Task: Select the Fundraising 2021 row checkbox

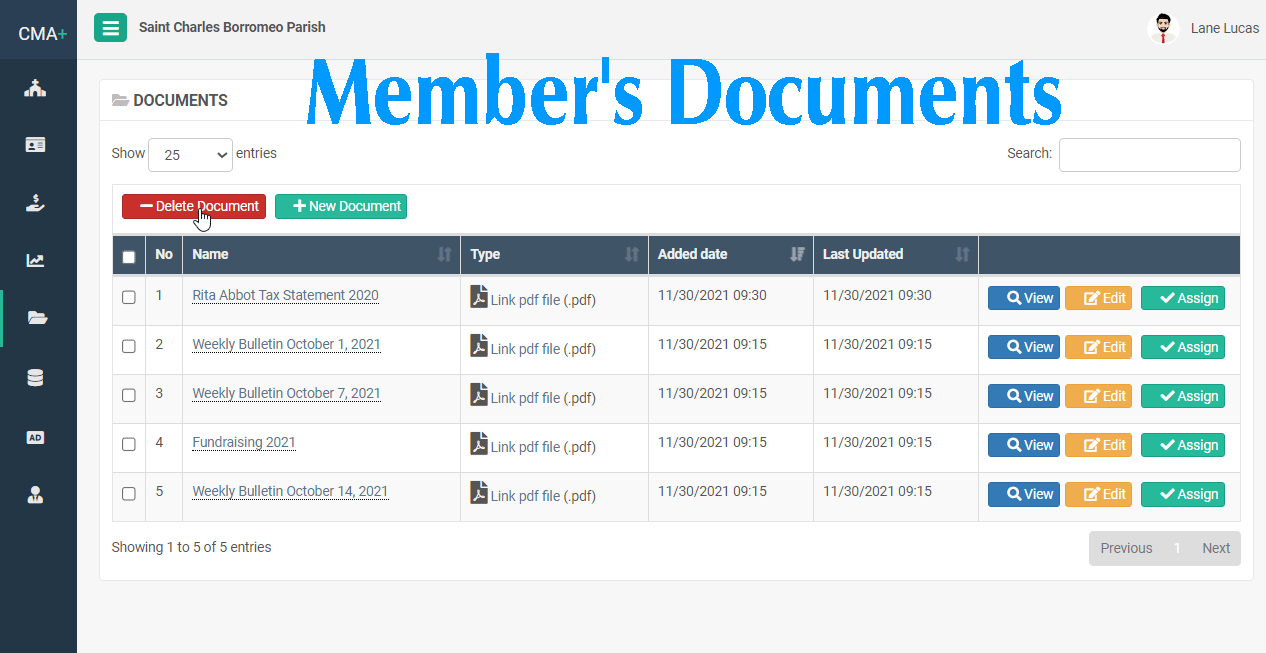Action: (128, 444)
